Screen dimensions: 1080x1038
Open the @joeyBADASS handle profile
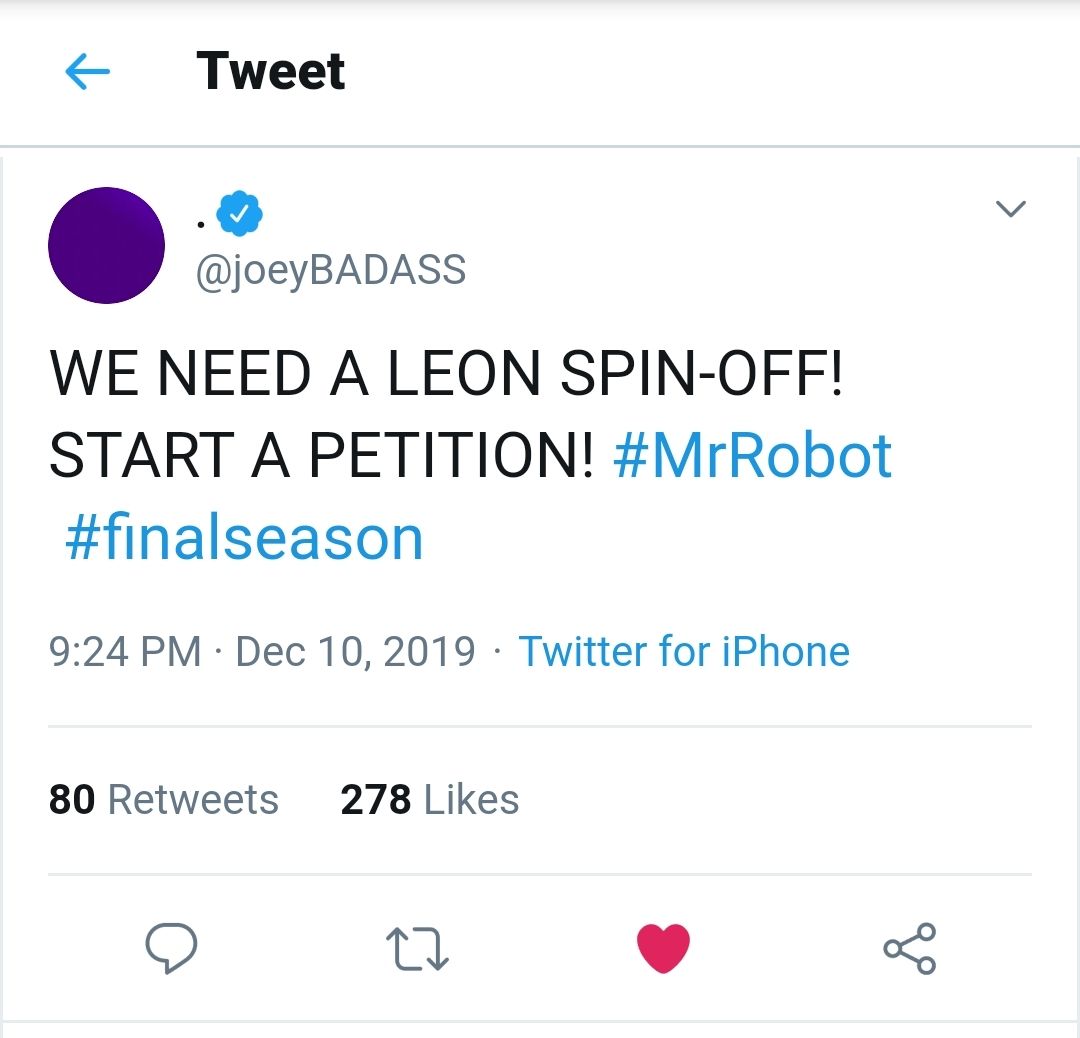click(331, 270)
